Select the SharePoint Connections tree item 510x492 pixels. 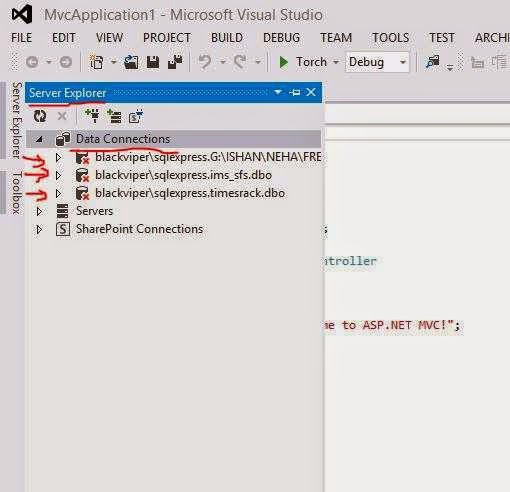139,229
